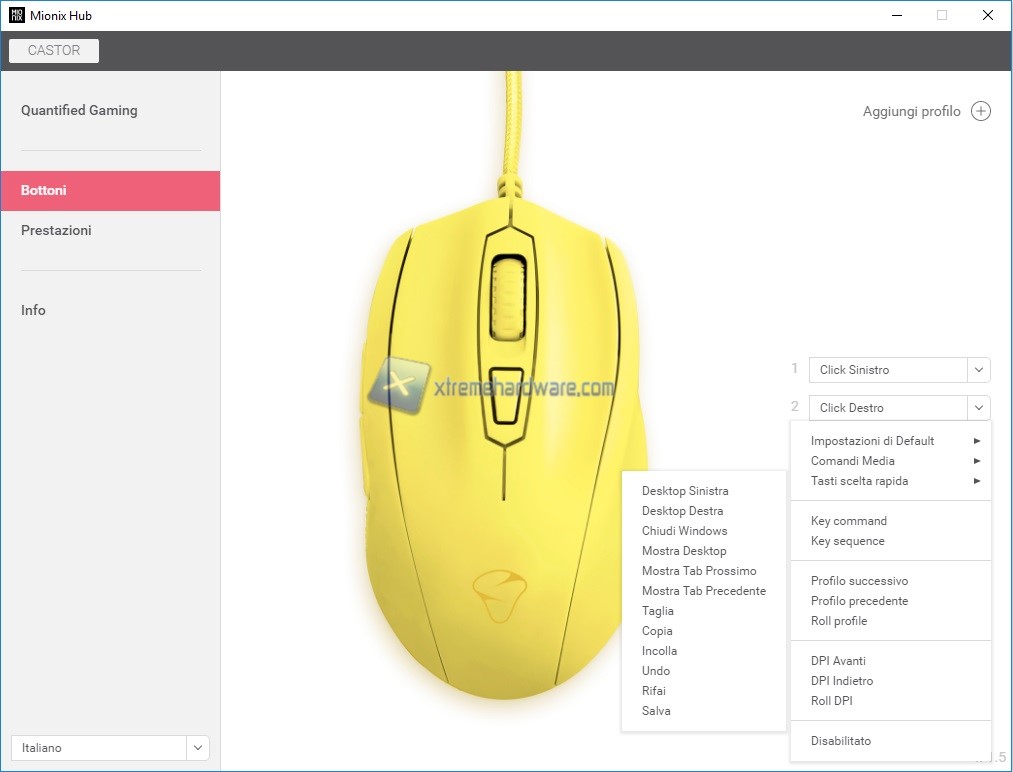Expand the Italiano language dropdown

pos(198,748)
